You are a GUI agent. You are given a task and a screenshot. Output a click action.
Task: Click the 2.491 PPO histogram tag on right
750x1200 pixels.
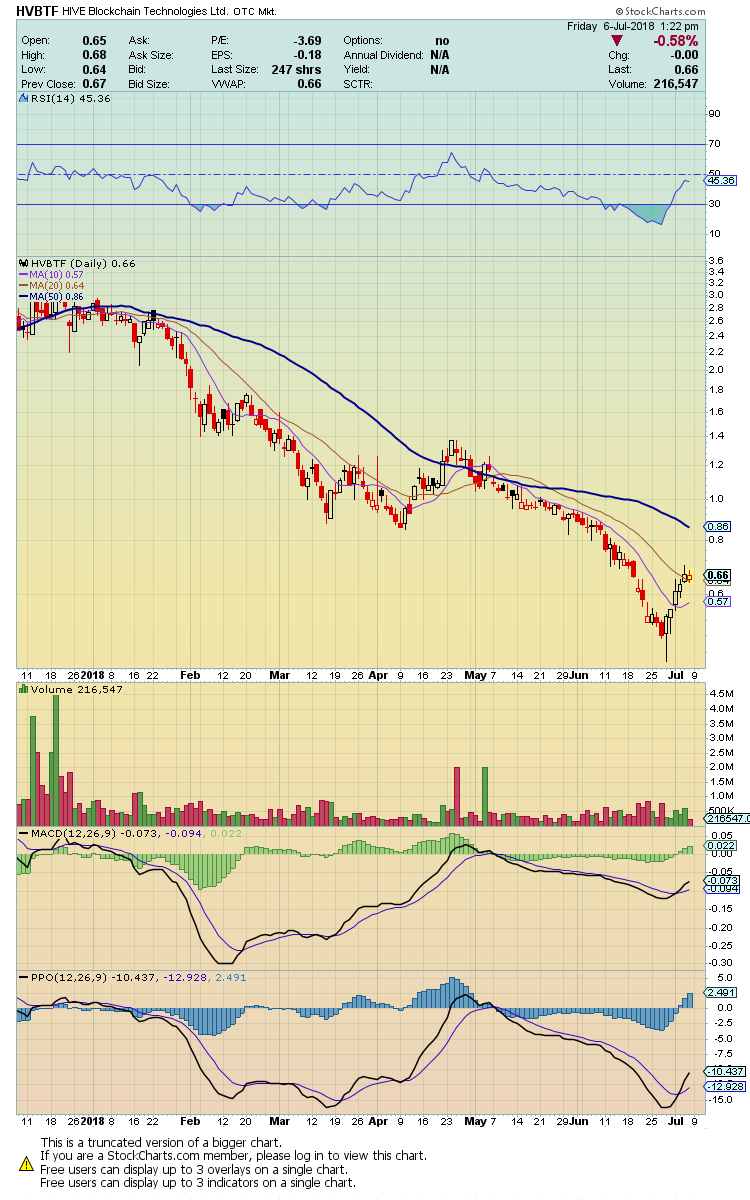pyautogui.click(x=720, y=992)
